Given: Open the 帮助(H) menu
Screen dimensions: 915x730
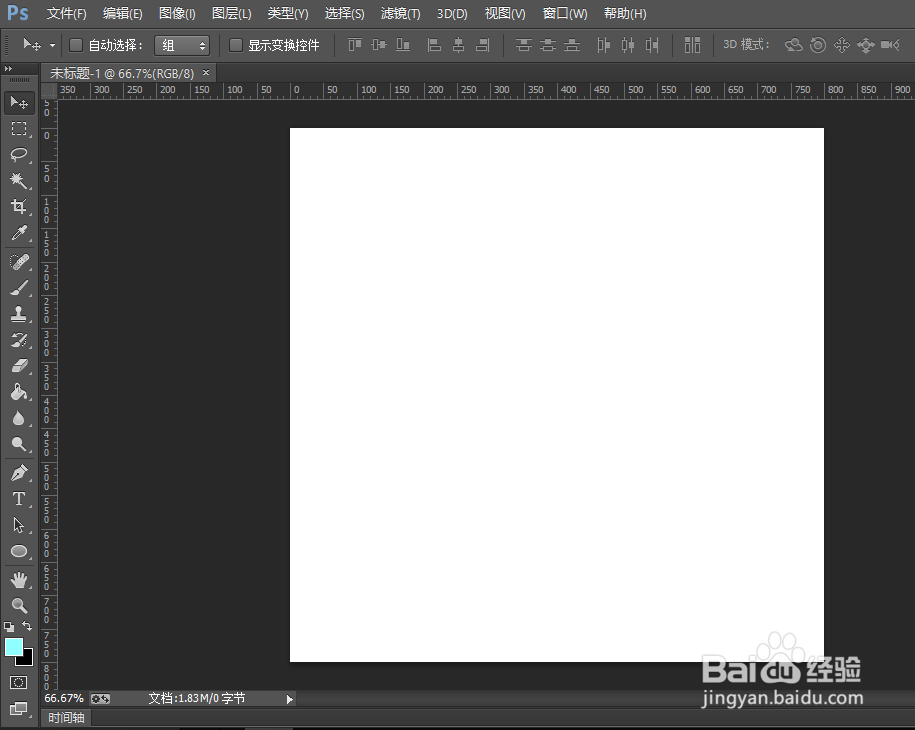Looking at the screenshot, I should click(625, 13).
